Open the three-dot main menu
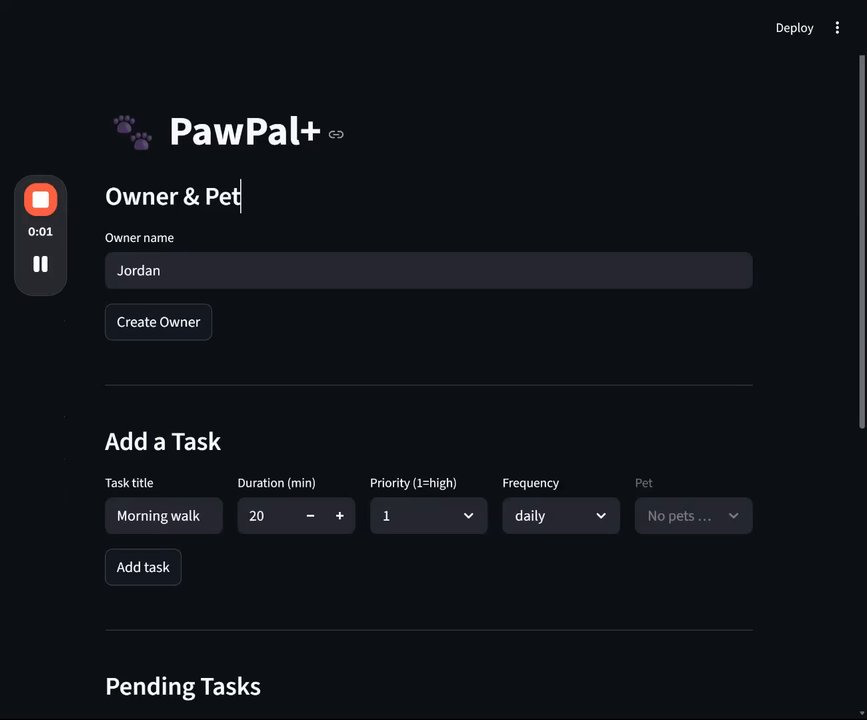The height and width of the screenshot is (720, 867). pos(838,28)
